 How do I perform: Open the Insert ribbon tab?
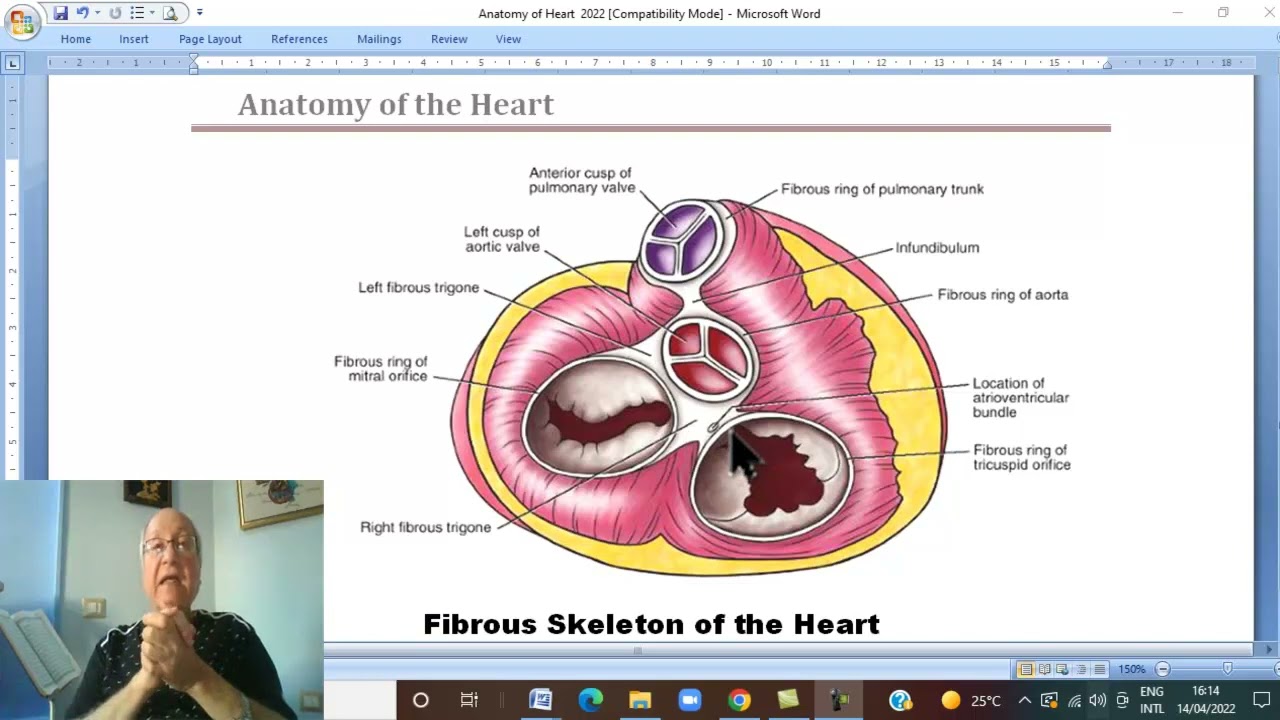pyautogui.click(x=134, y=39)
